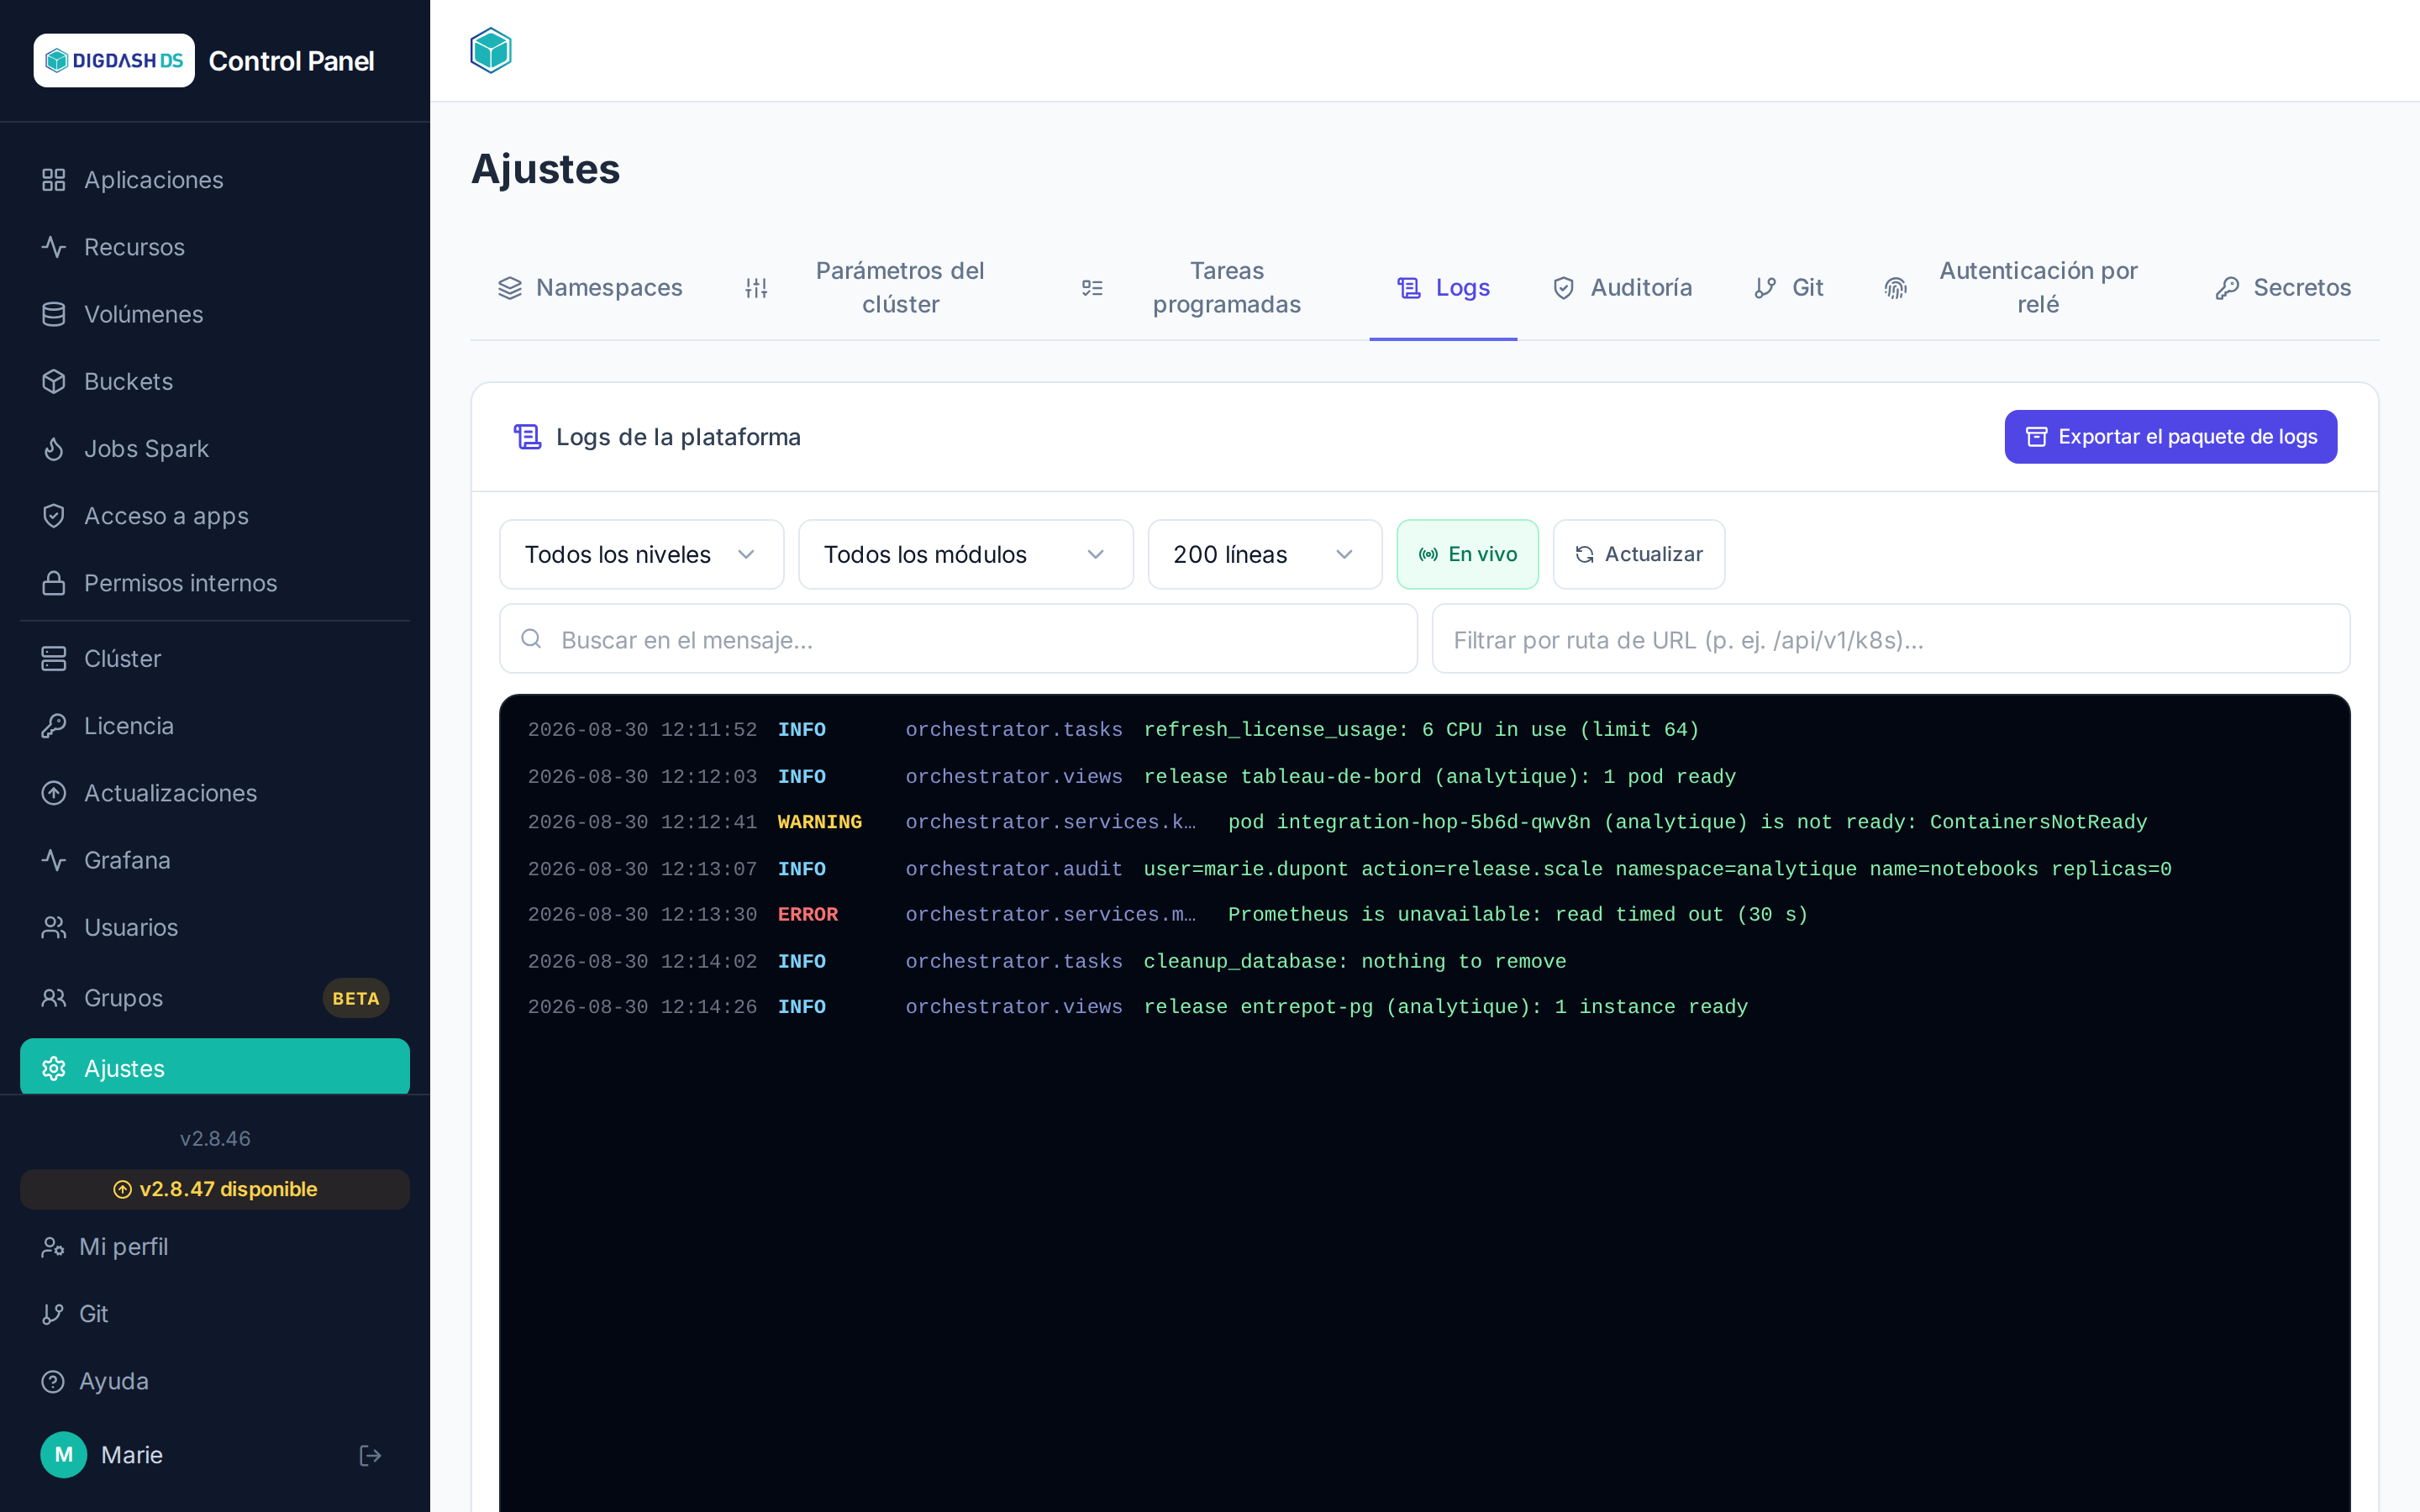Open Jobs Spark flame icon in sidebar
The height and width of the screenshot is (1512, 2420).
point(54,449)
